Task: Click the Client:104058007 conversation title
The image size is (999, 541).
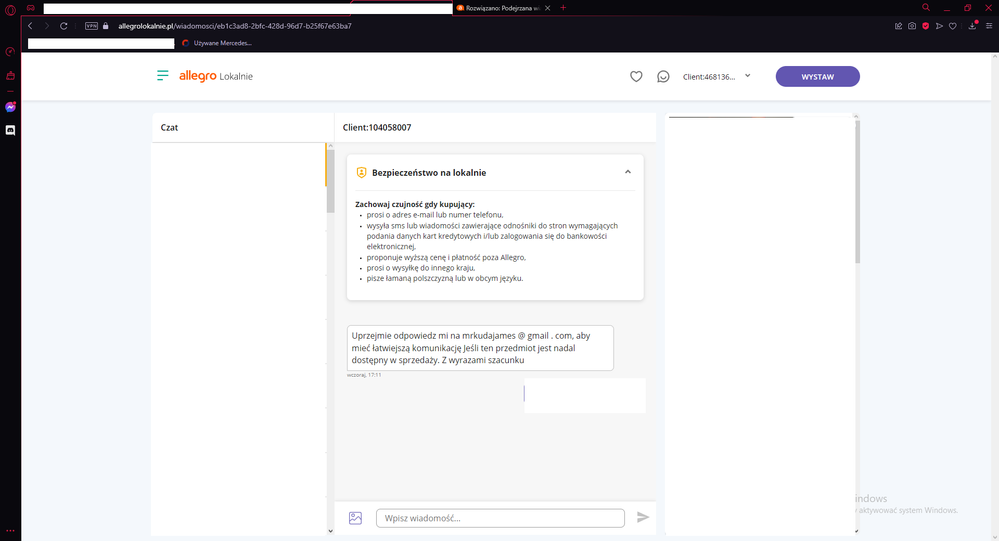Action: pyautogui.click(x=377, y=127)
